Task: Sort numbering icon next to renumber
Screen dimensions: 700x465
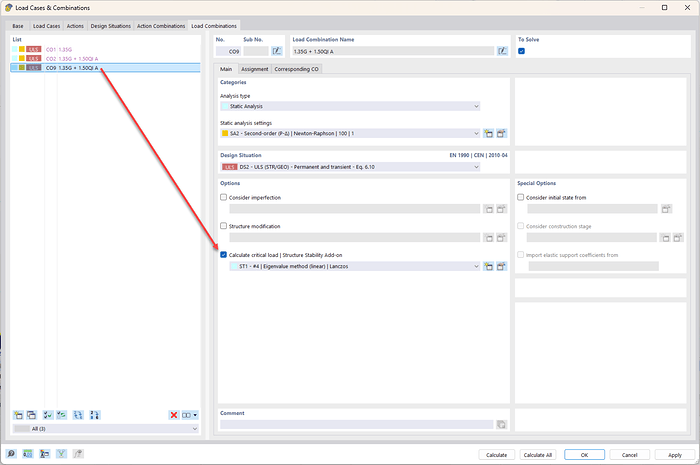Action: click(x=95, y=415)
